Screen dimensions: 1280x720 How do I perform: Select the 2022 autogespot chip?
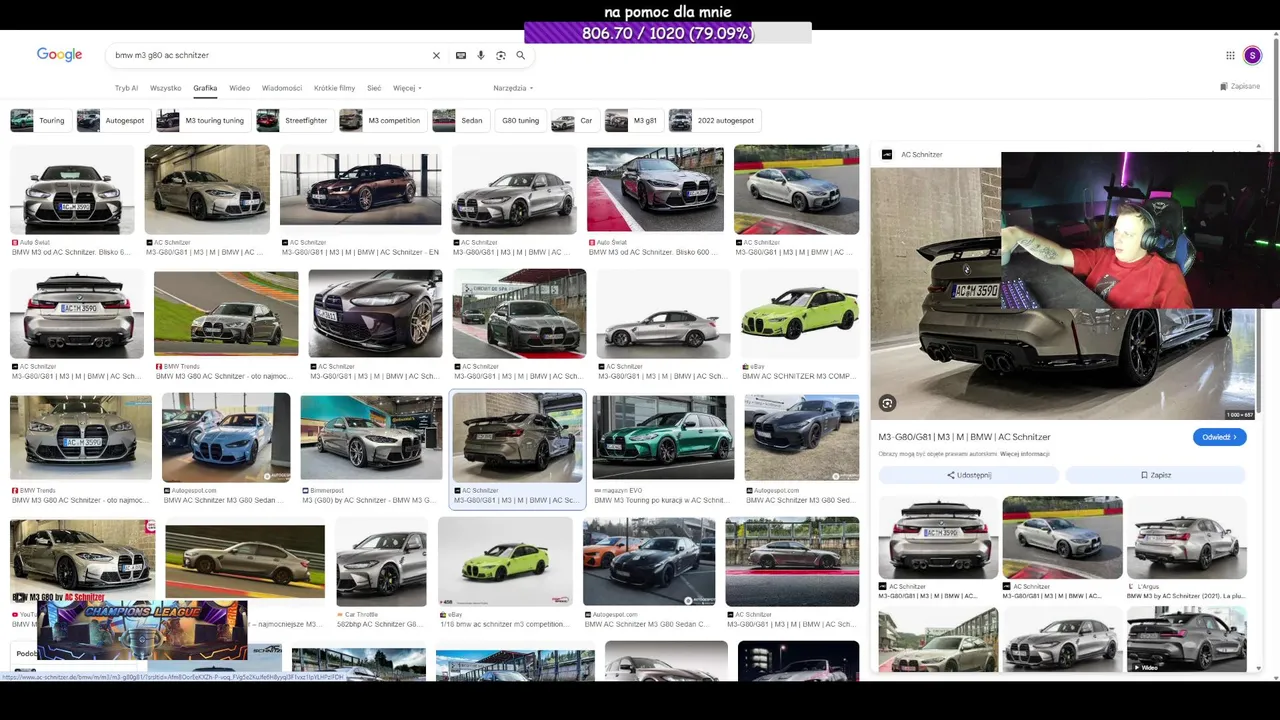(x=714, y=121)
